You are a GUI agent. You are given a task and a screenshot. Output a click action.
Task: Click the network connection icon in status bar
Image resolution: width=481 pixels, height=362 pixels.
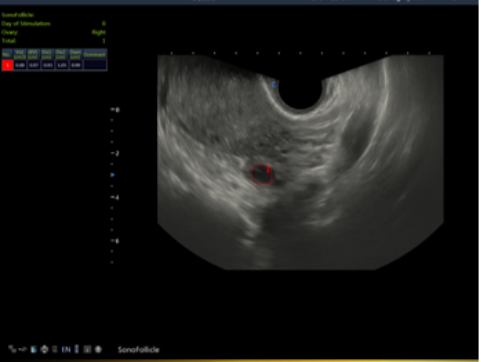pos(12,349)
